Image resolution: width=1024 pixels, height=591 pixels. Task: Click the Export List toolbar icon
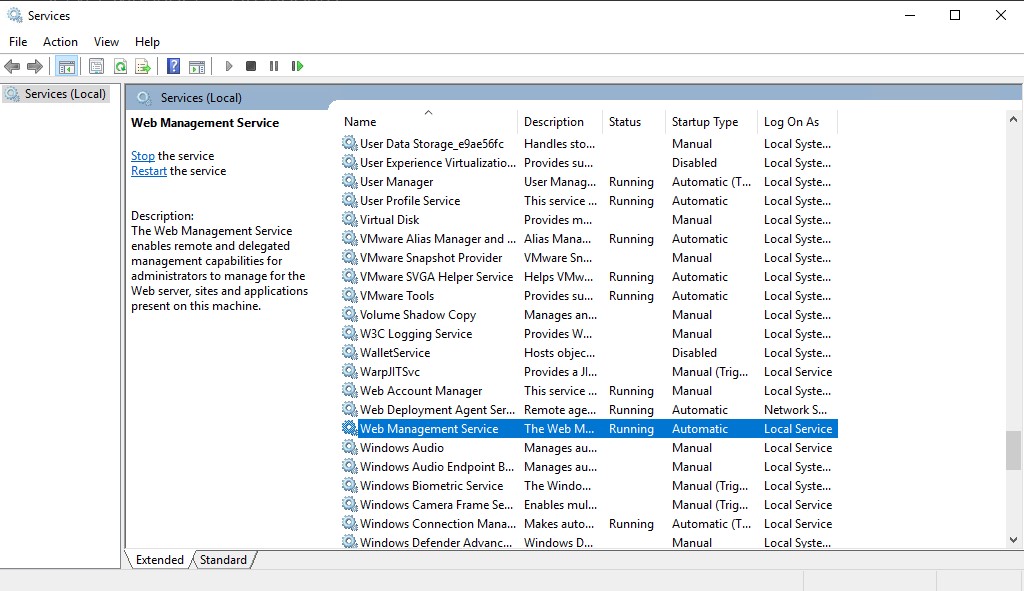[143, 66]
